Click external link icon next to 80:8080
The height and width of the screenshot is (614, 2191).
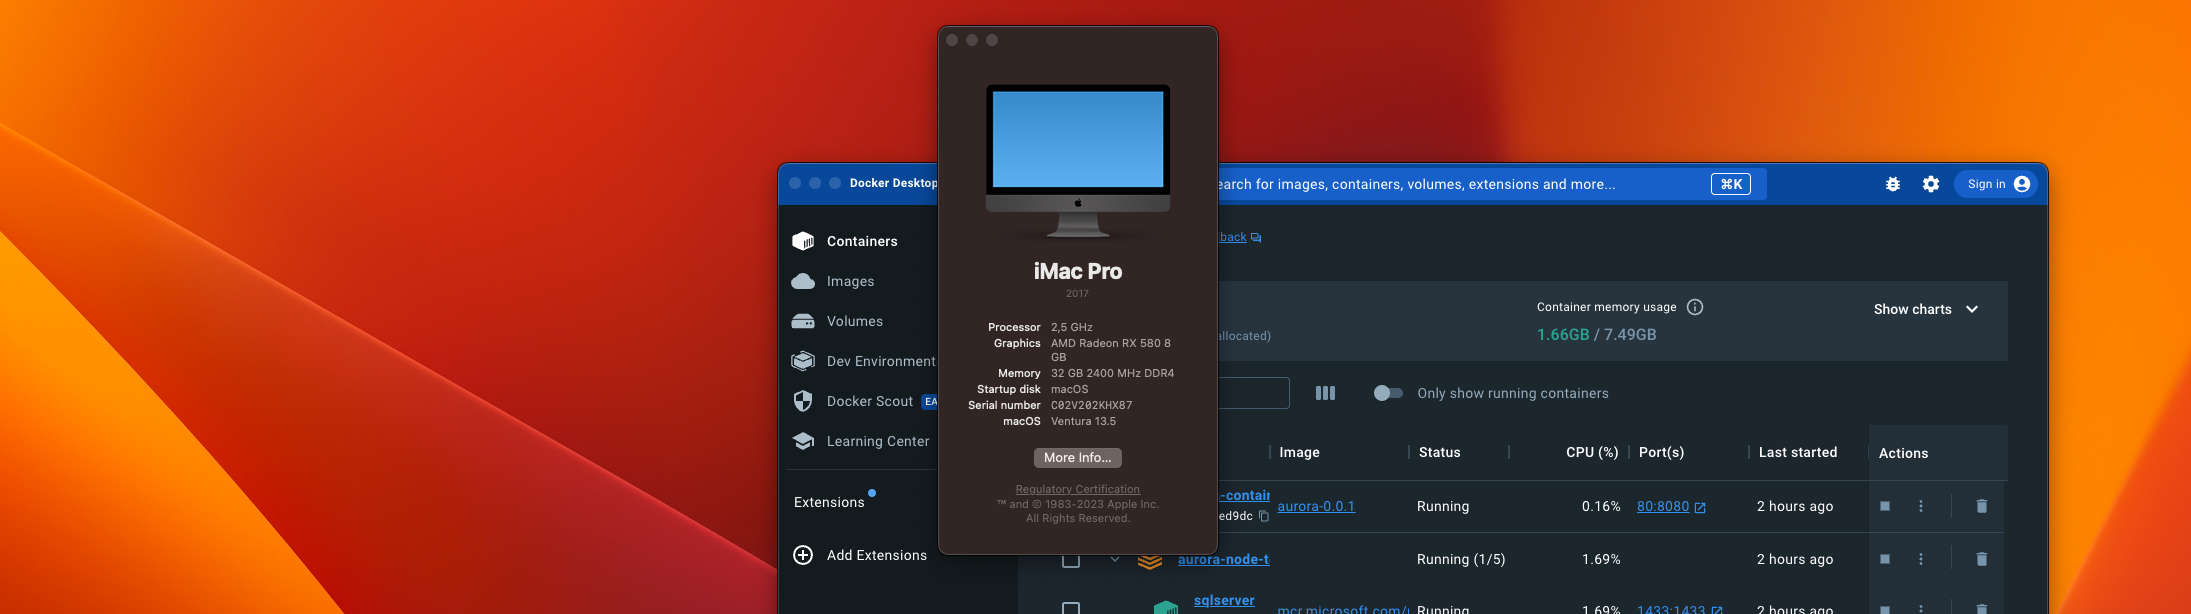point(1700,508)
